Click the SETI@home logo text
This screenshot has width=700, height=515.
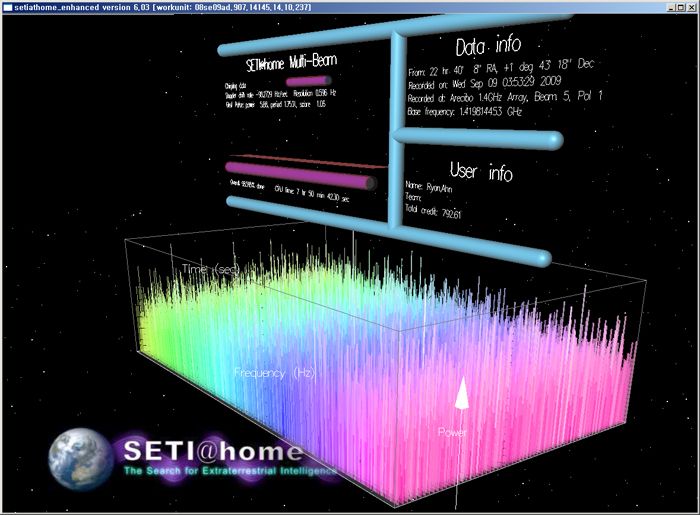coord(212,451)
